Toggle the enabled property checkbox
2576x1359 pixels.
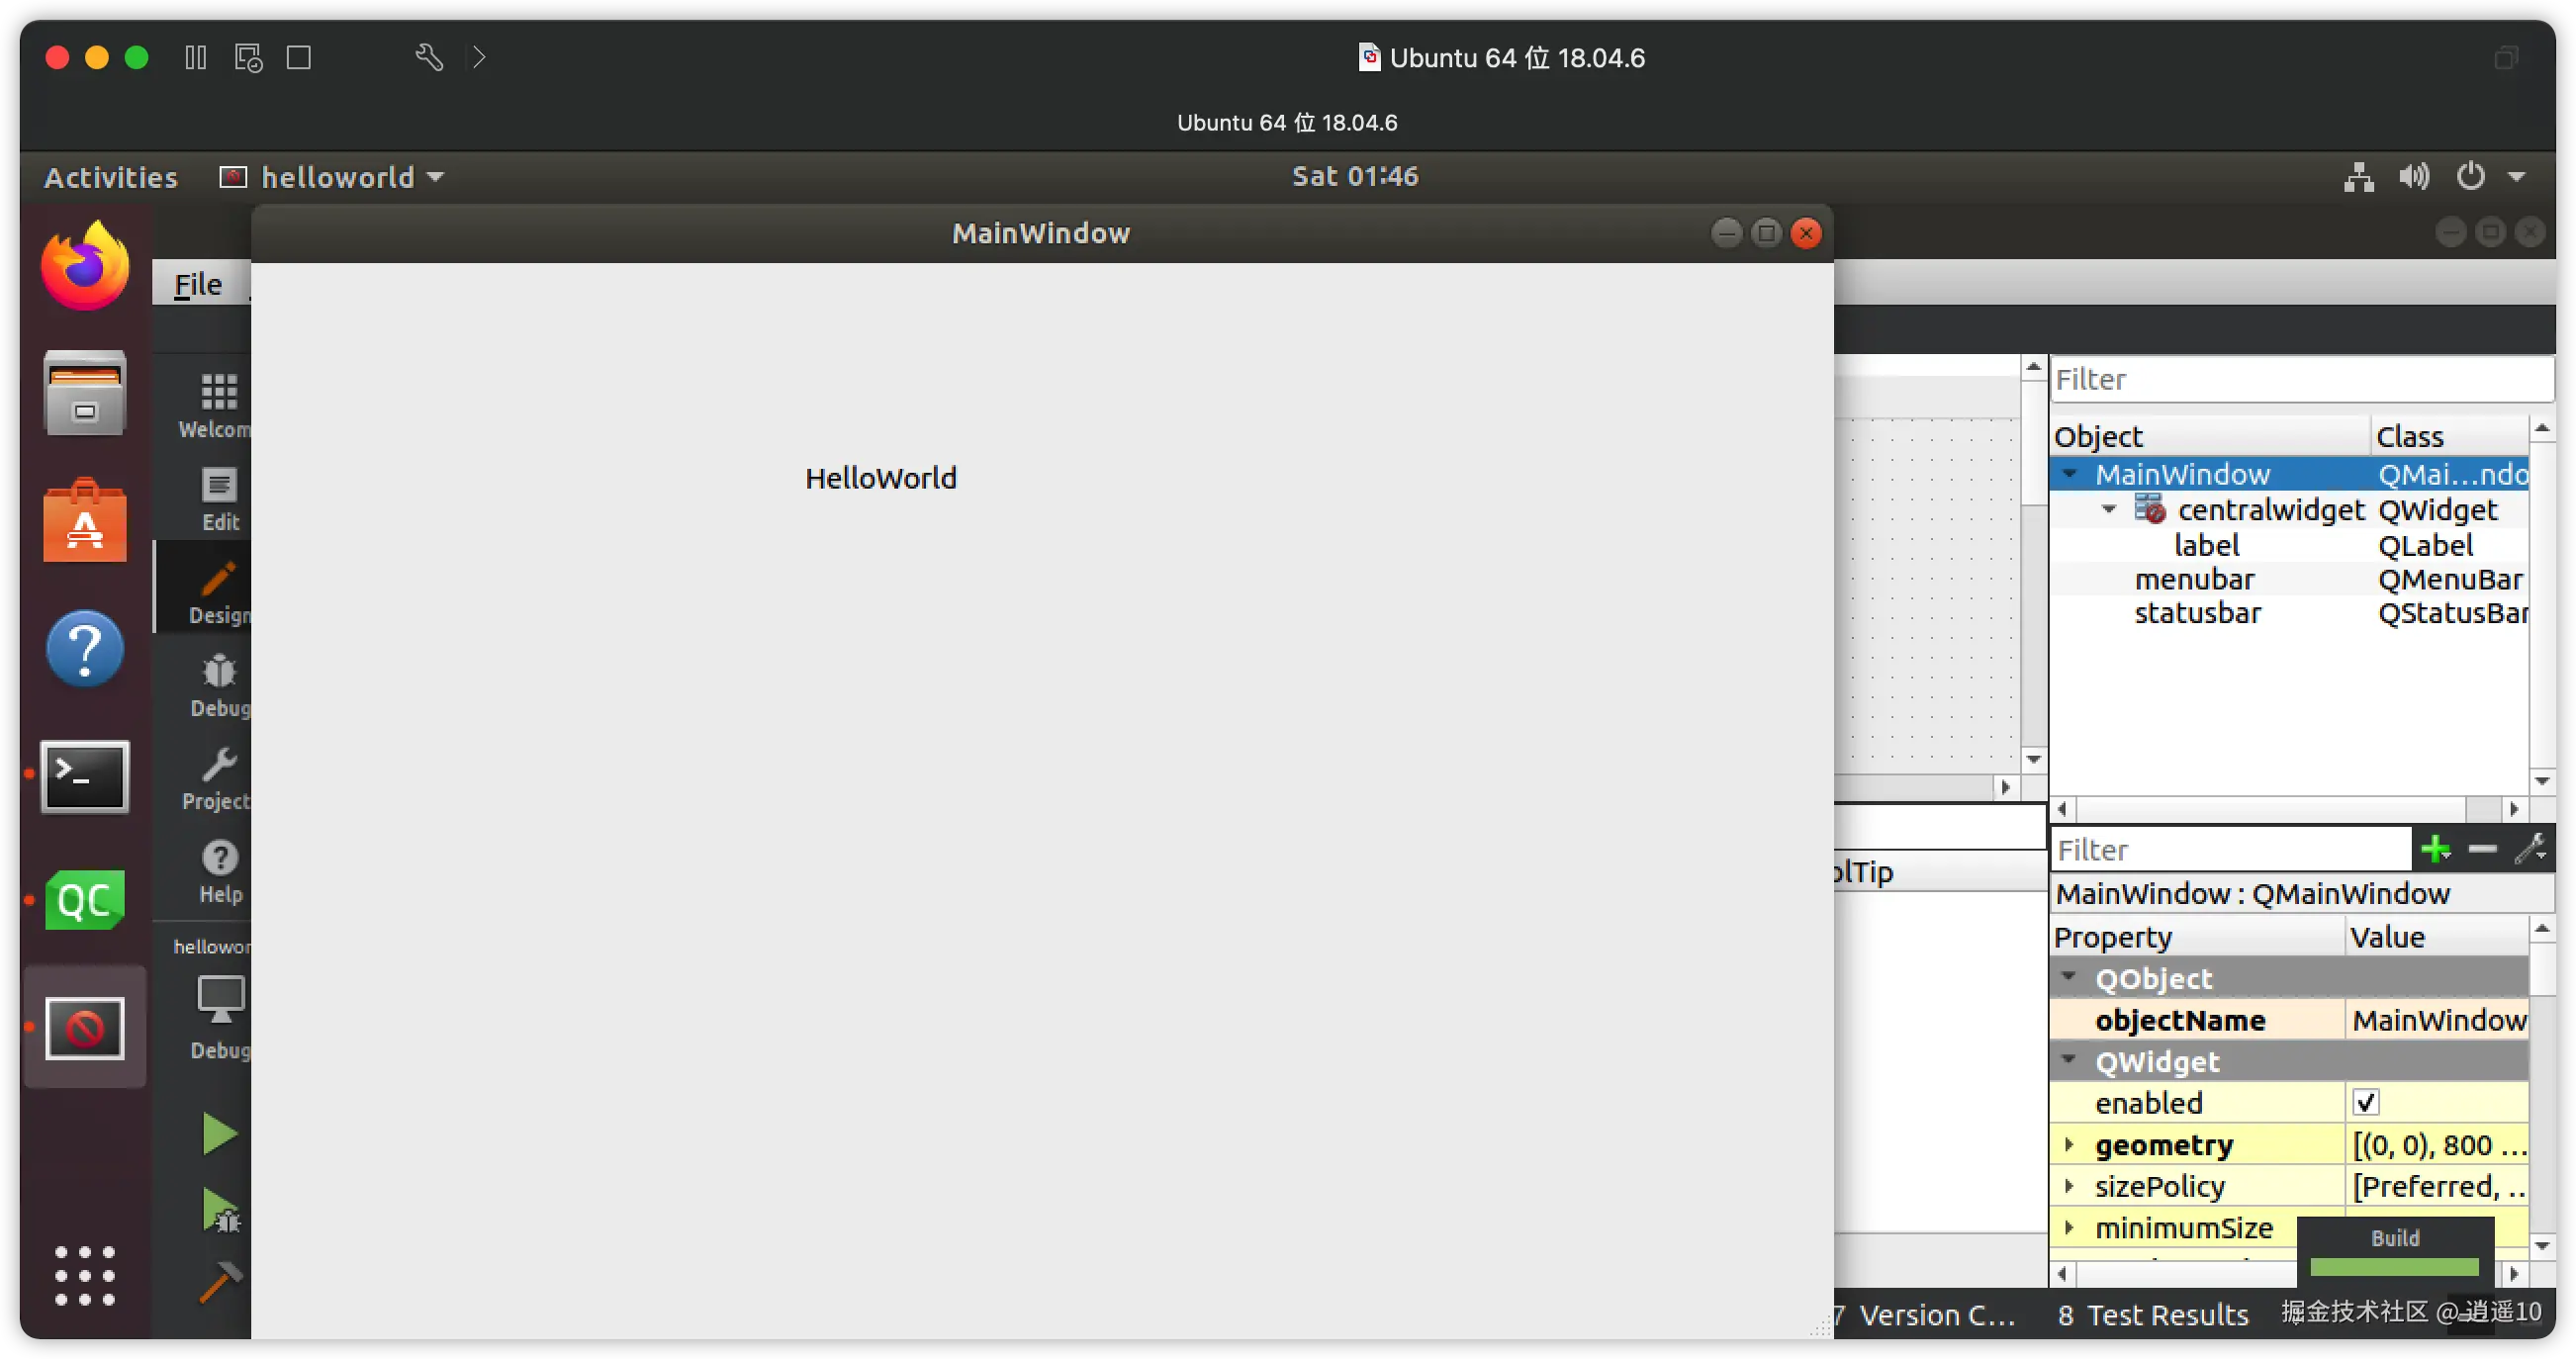click(2365, 1103)
